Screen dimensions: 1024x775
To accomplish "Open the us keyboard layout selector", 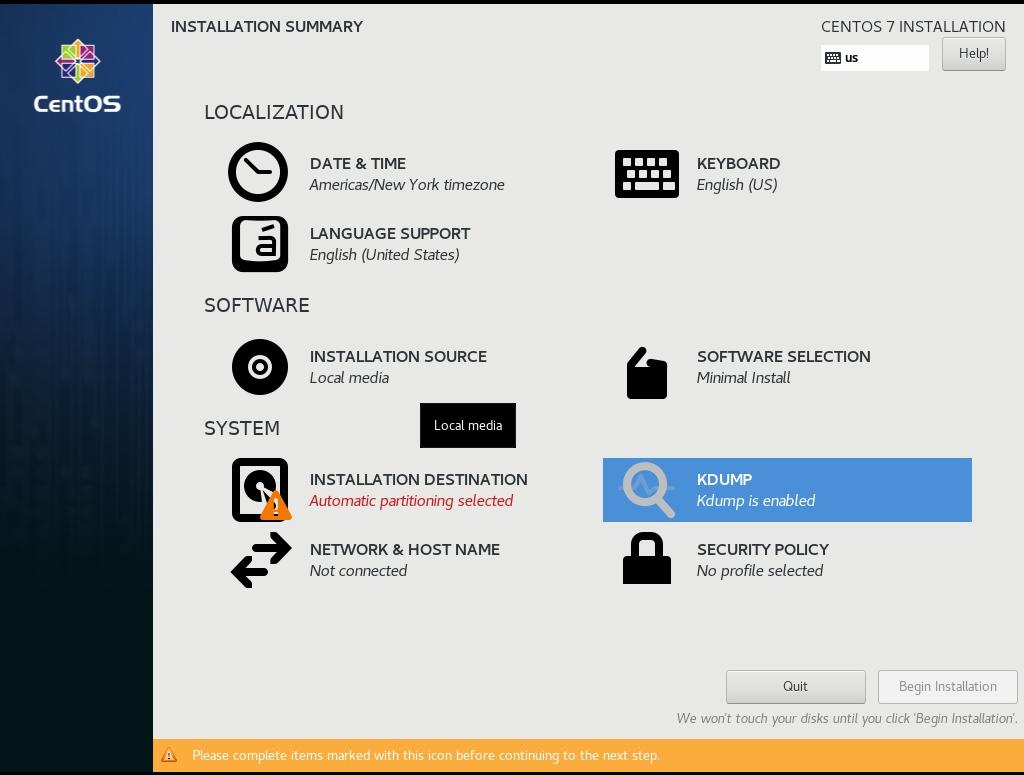I will click(874, 57).
